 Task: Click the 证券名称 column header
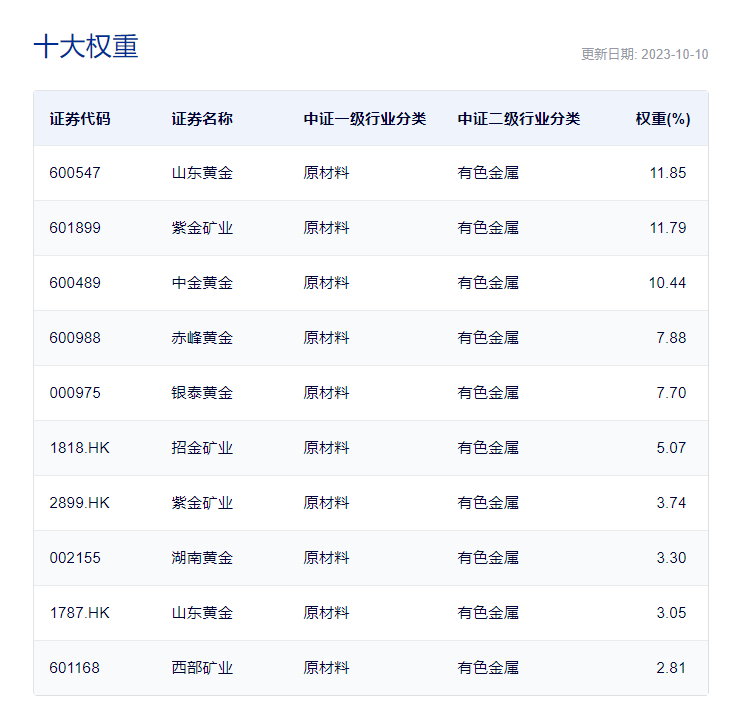[x=202, y=119]
